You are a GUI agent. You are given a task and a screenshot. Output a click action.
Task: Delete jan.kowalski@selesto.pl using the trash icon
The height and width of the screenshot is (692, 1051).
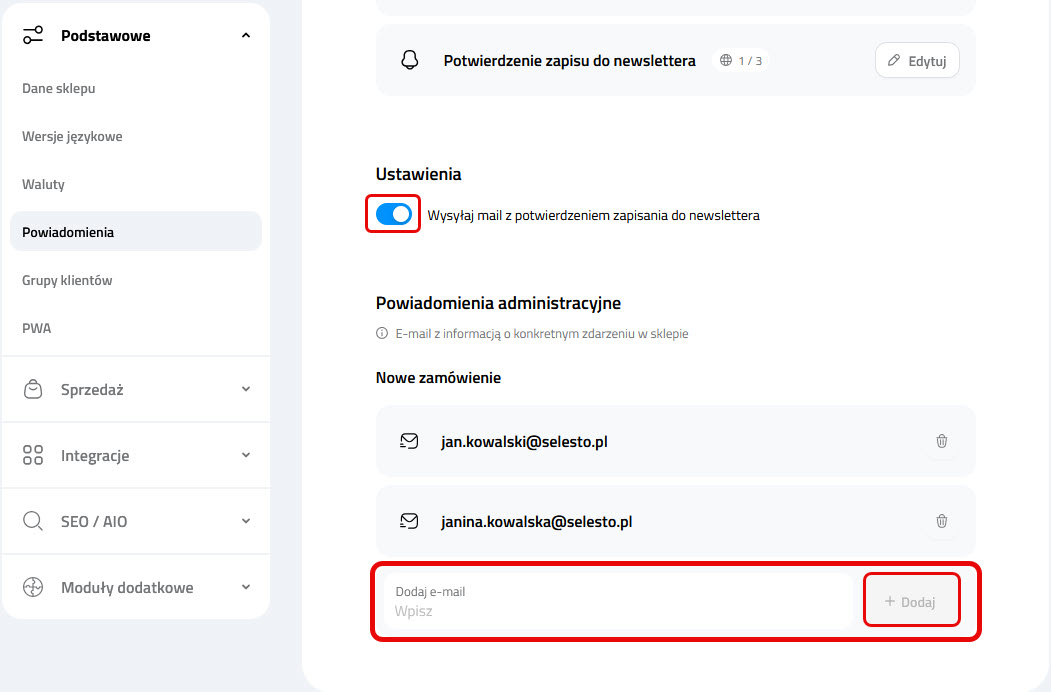tap(941, 440)
